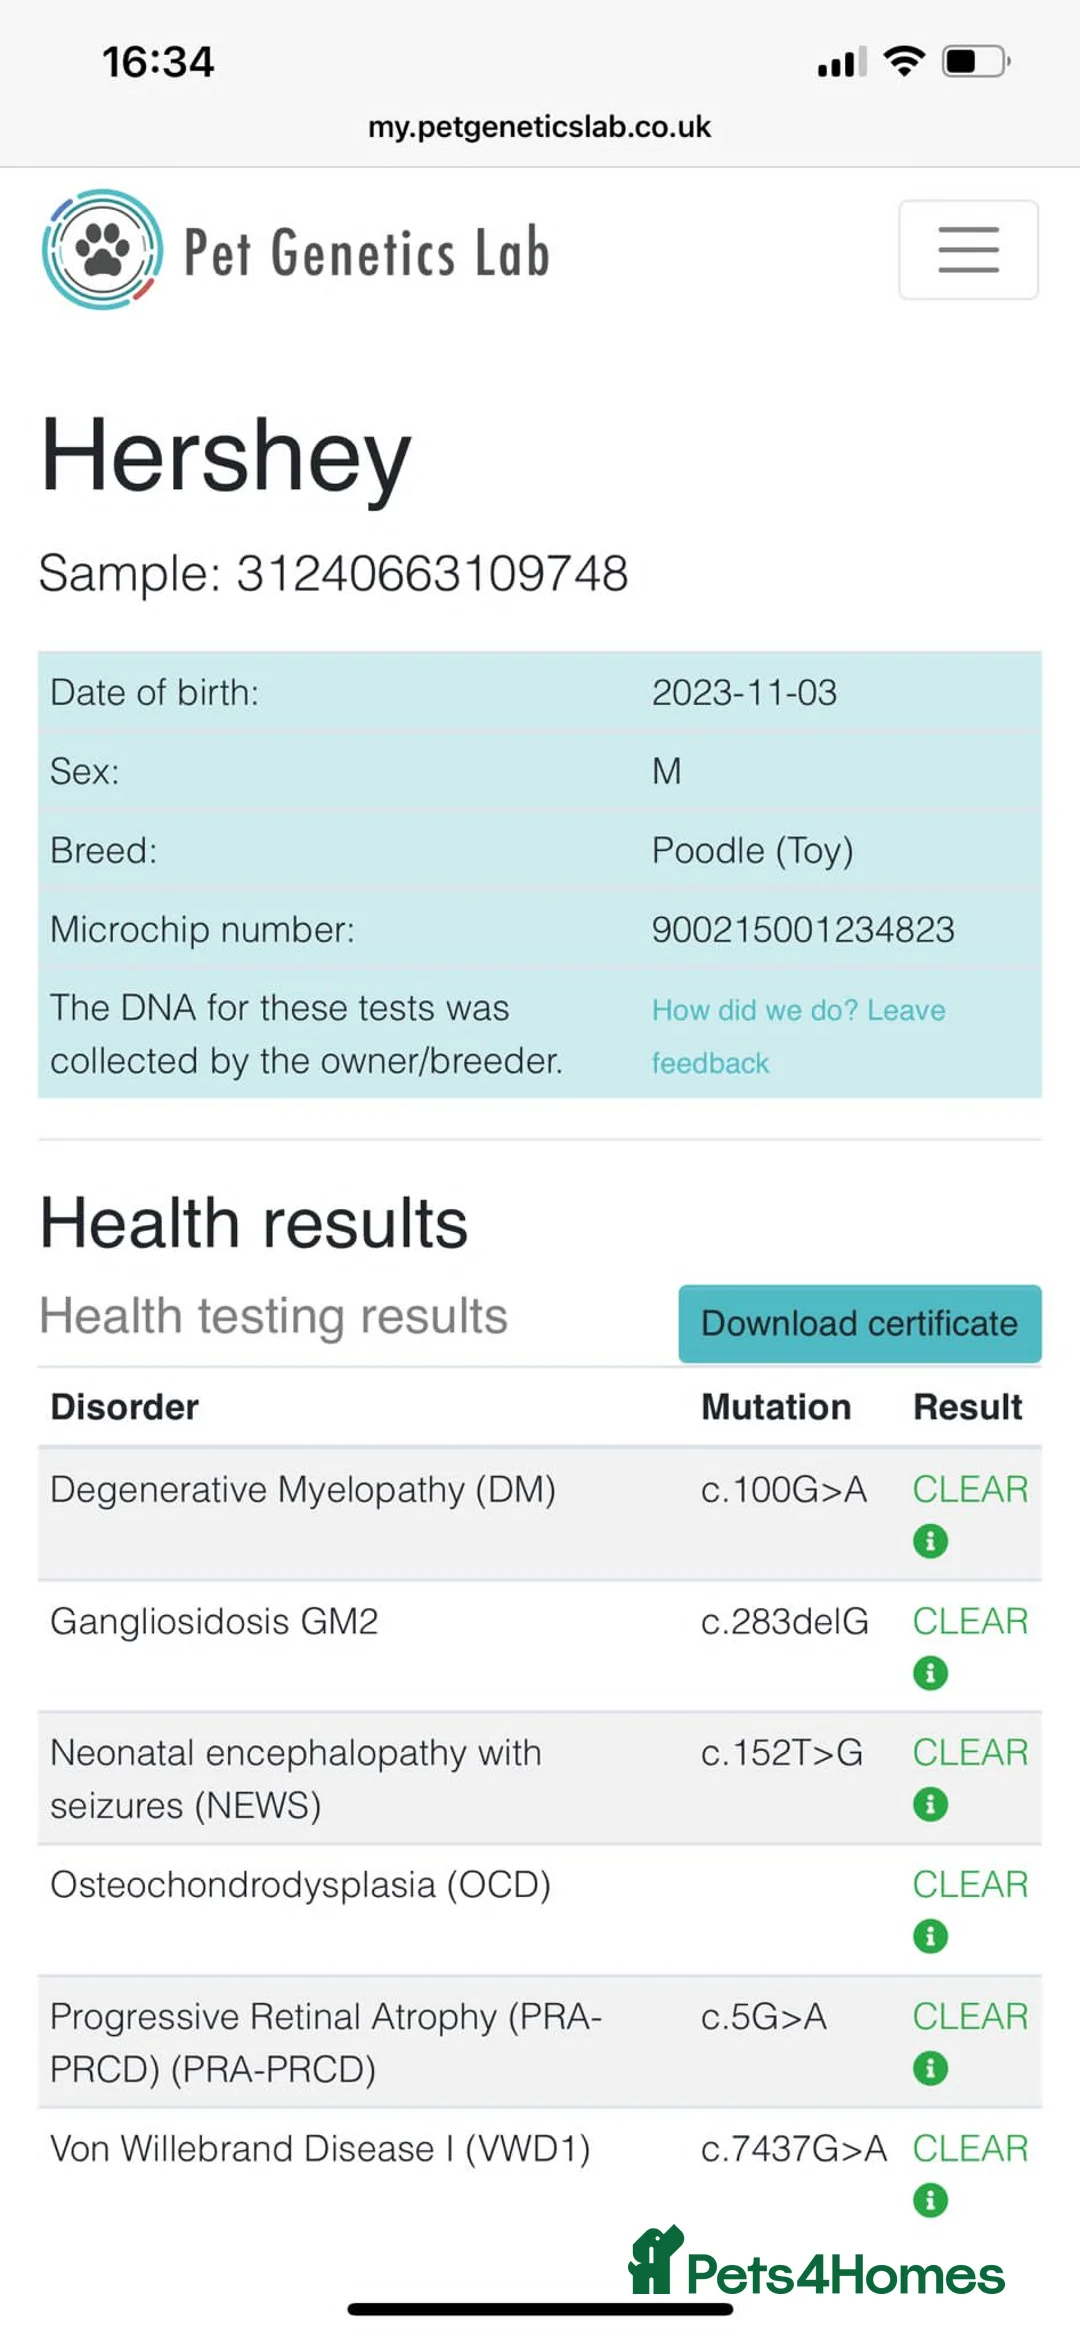The image size is (1080, 2336).
Task: Click the Von Willebrand Disease I row
Action: tap(540, 2174)
